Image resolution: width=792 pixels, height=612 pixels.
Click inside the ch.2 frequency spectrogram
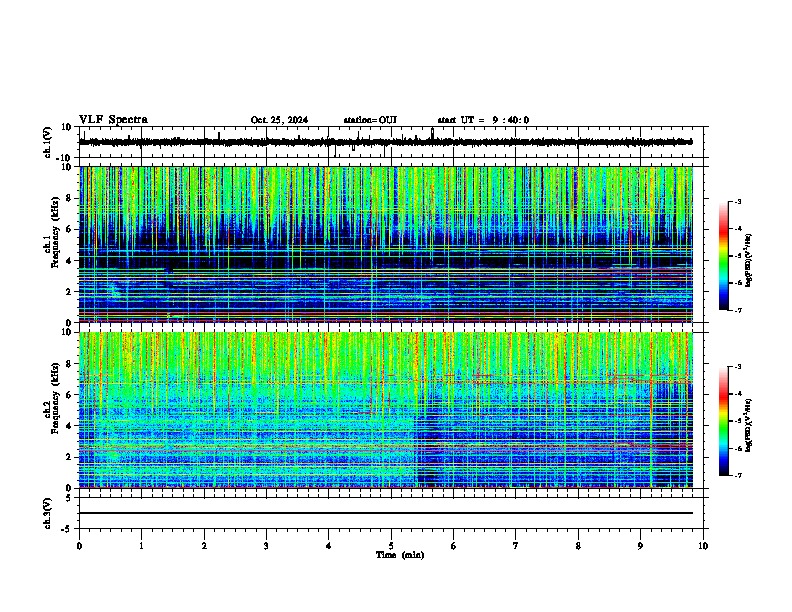pos(386,410)
